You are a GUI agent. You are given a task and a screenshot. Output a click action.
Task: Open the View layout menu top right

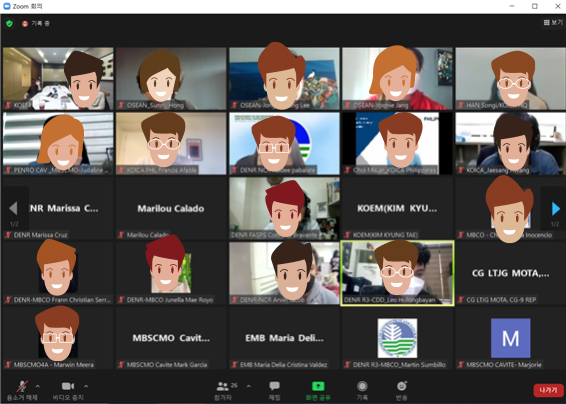[553, 23]
